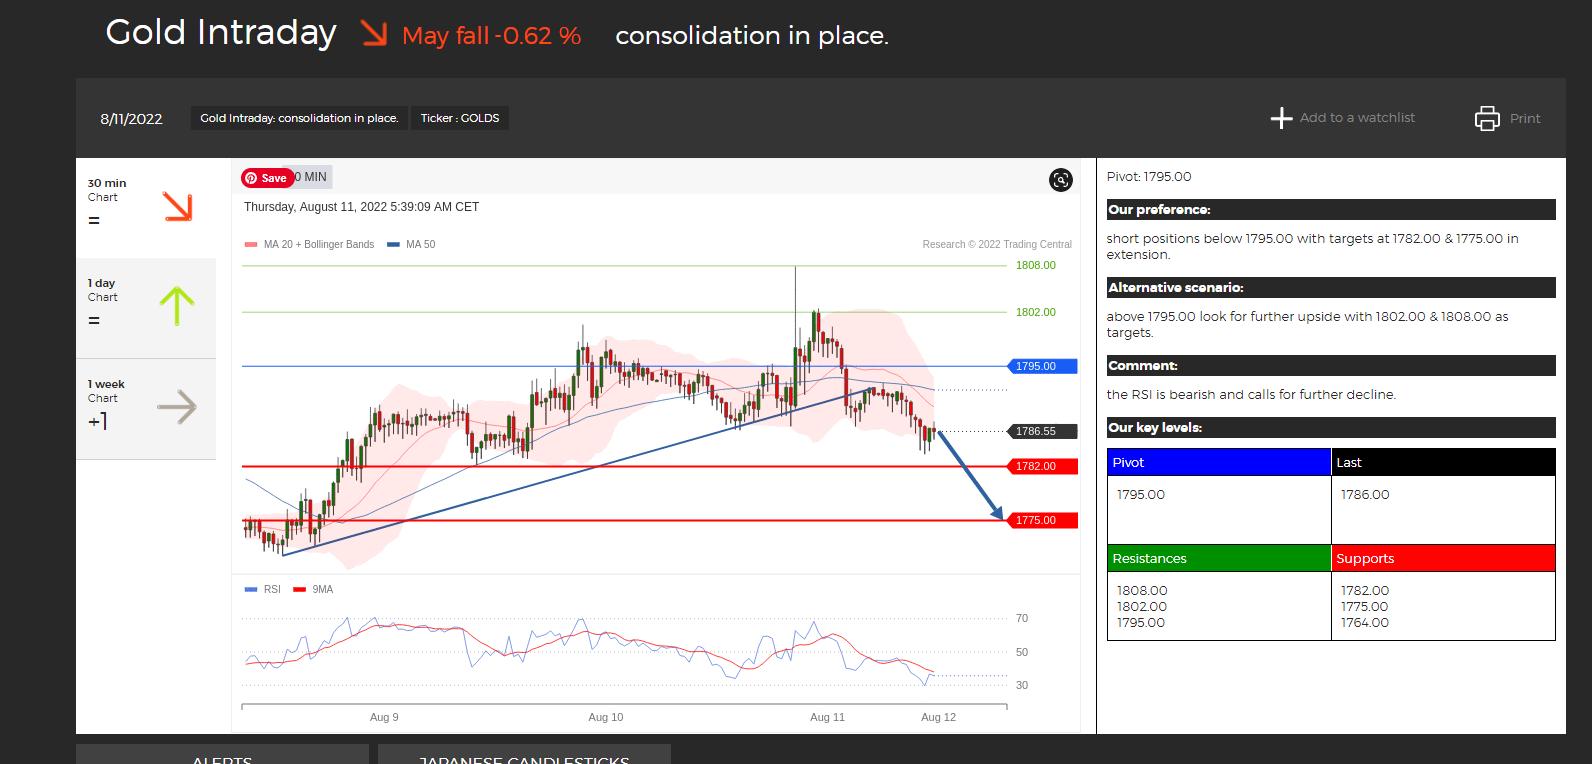Select the 1 day Chart tab
This screenshot has height=764, width=1592.
tap(146, 308)
